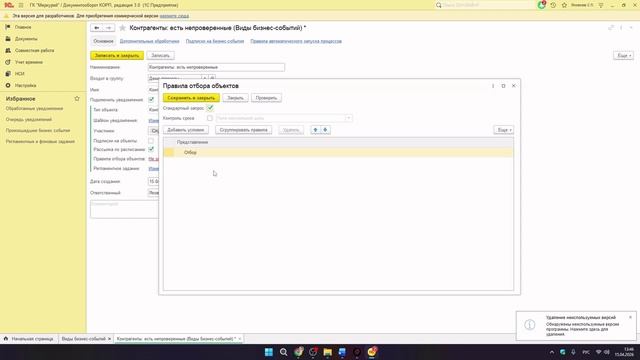Toggle the Подписки на объекты checkbox

click(151, 141)
